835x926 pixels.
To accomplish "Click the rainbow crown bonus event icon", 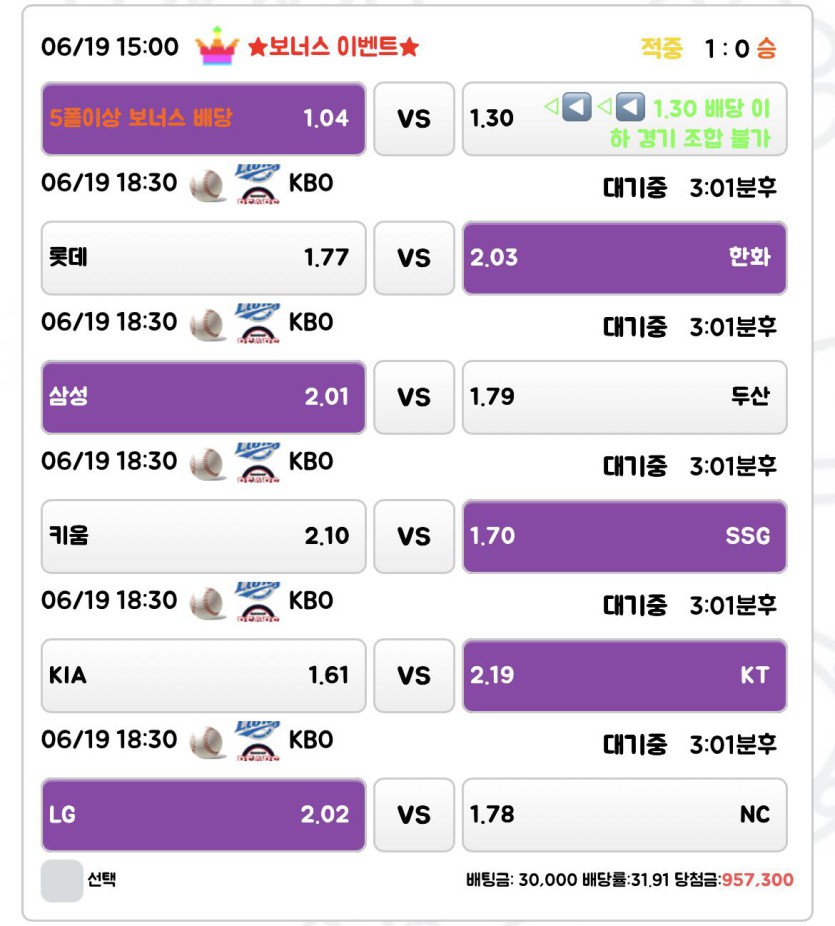I will 217,46.
